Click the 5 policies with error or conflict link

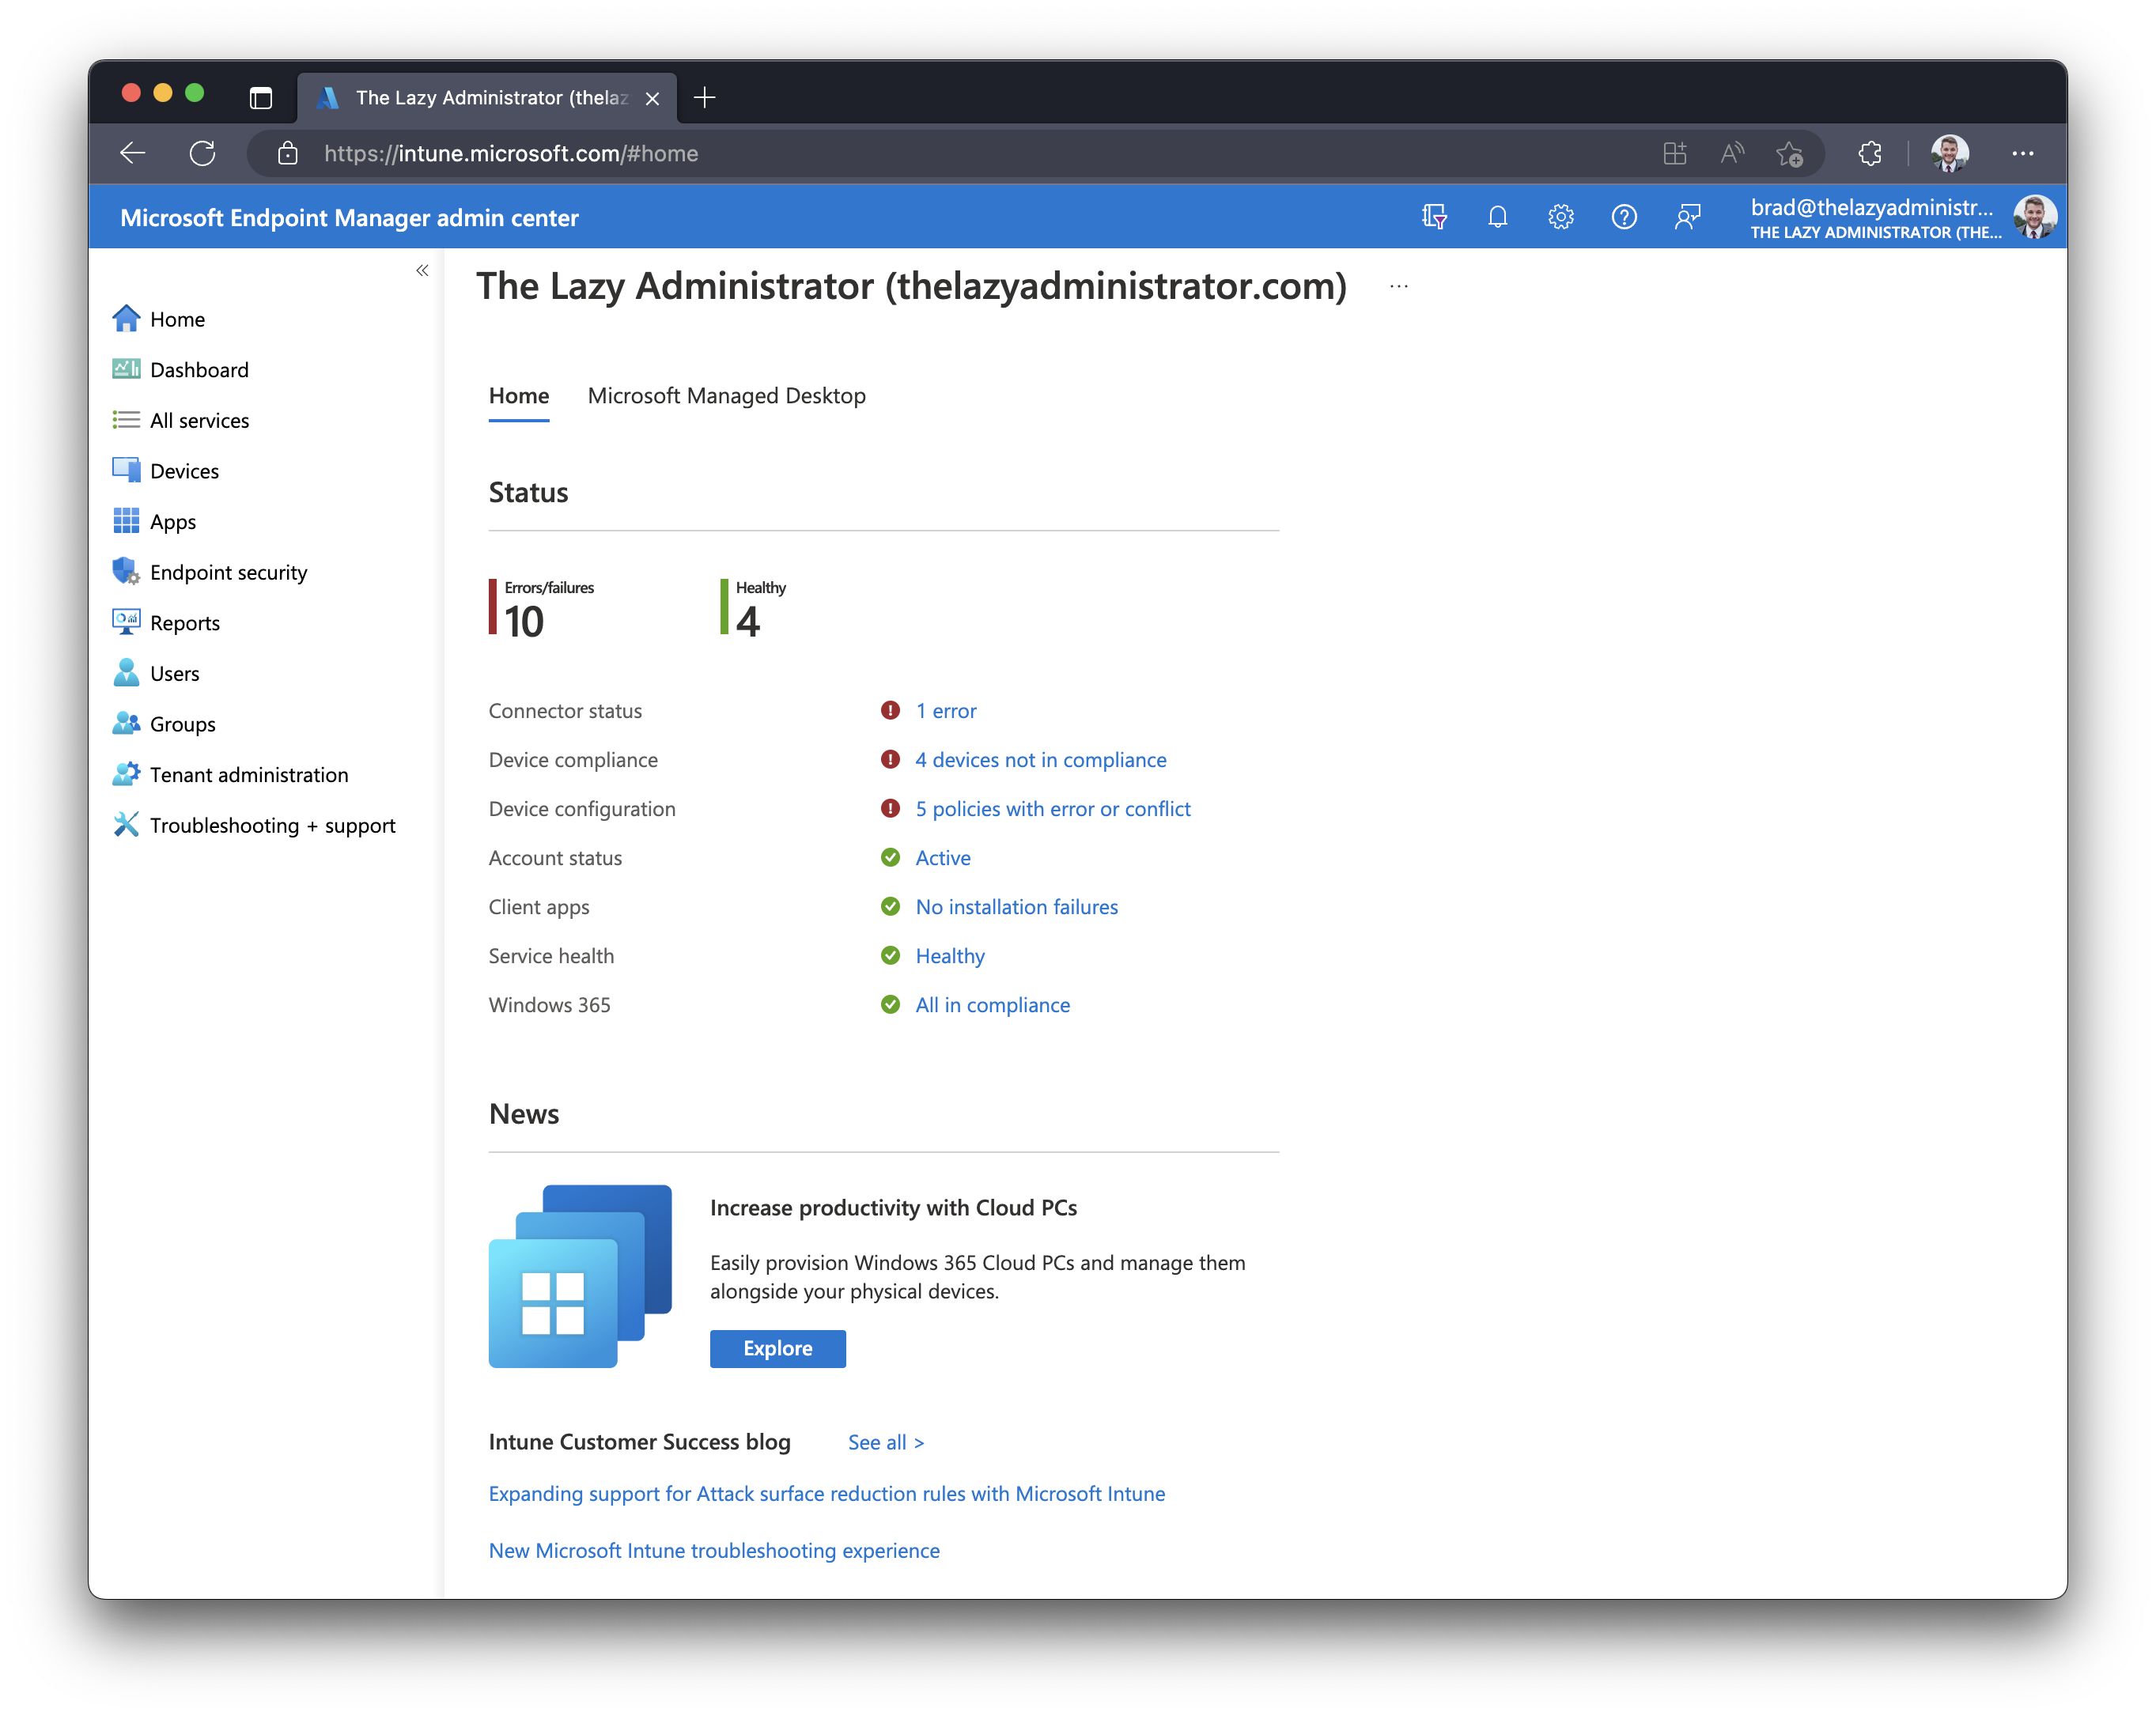[x=1051, y=807]
